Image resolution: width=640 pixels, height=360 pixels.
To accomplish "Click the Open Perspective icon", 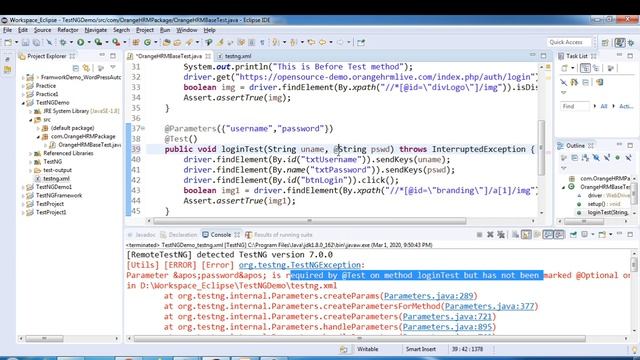I will (x=605, y=42).
